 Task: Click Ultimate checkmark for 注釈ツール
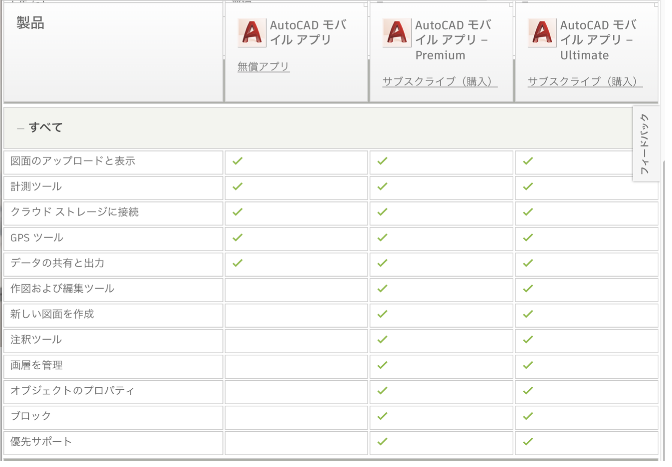click(528, 340)
